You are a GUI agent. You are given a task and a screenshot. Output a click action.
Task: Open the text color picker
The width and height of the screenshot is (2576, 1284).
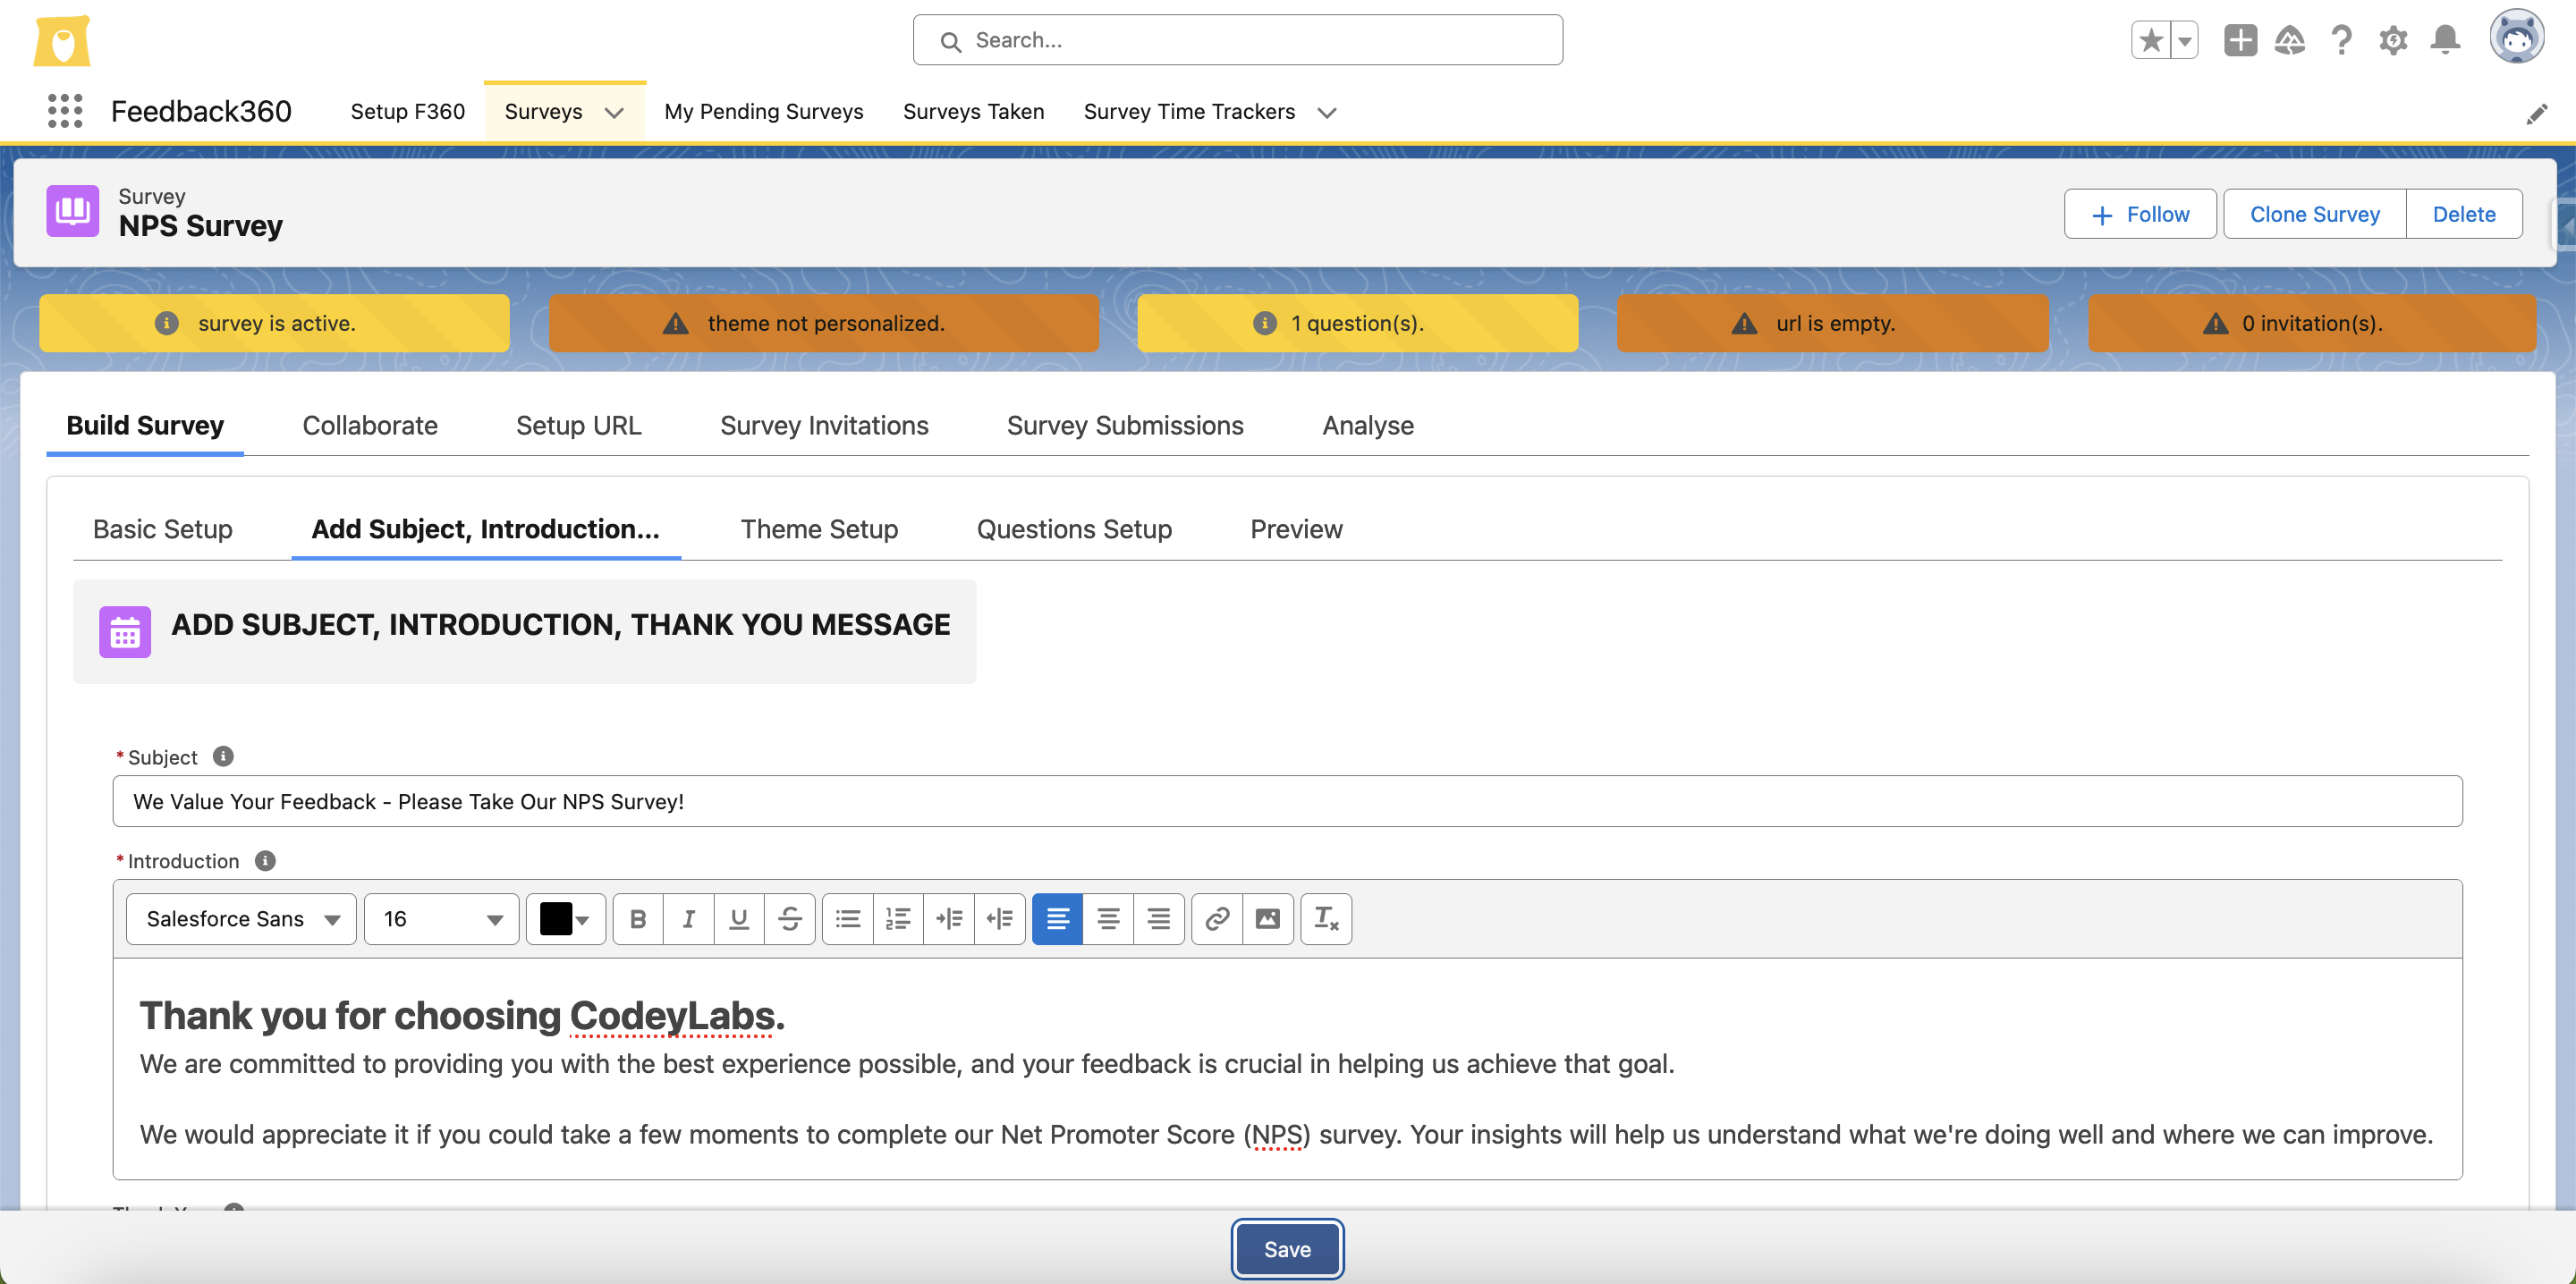pyautogui.click(x=566, y=918)
